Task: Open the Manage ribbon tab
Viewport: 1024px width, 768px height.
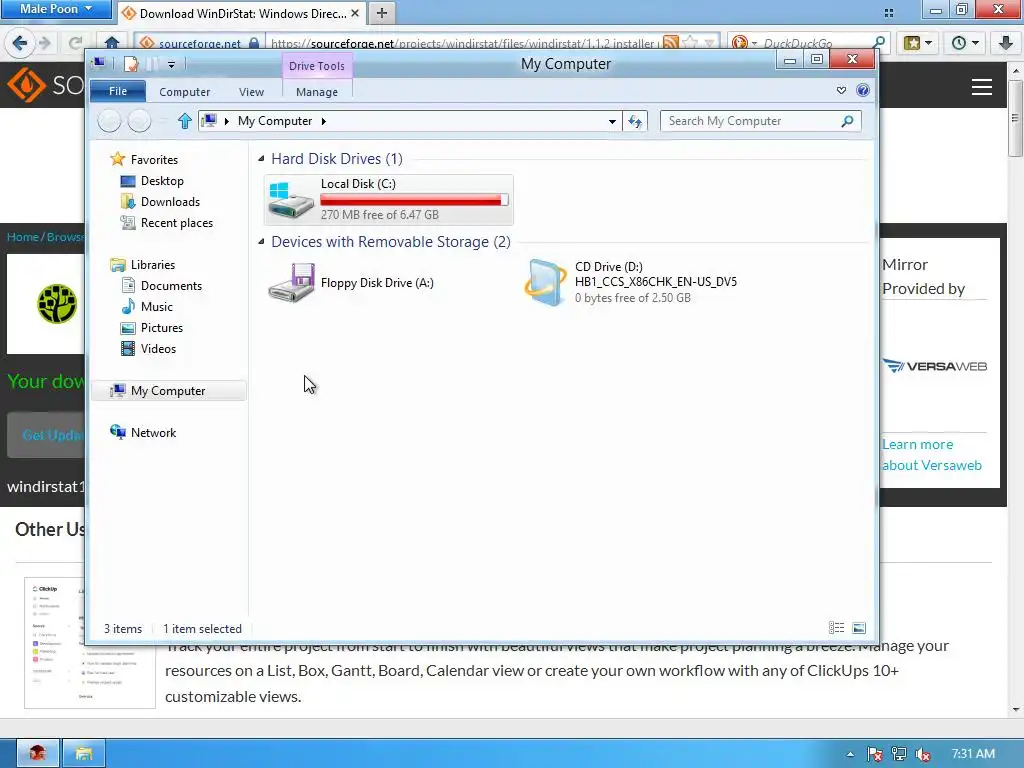Action: click(x=317, y=92)
